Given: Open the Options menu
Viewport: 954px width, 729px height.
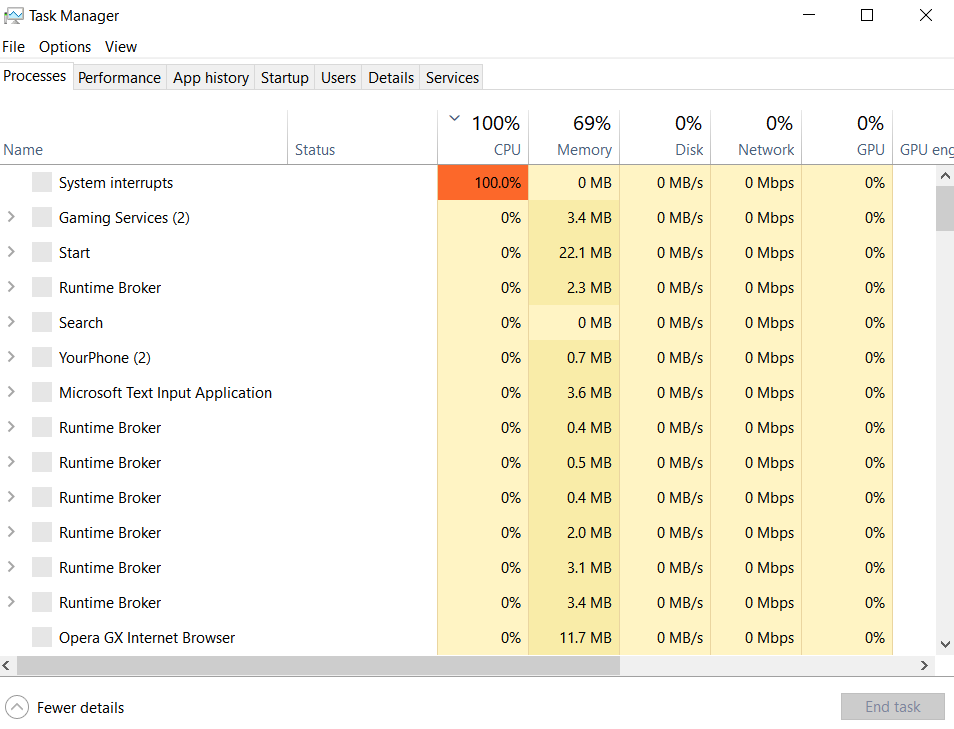Looking at the screenshot, I should (x=65, y=47).
